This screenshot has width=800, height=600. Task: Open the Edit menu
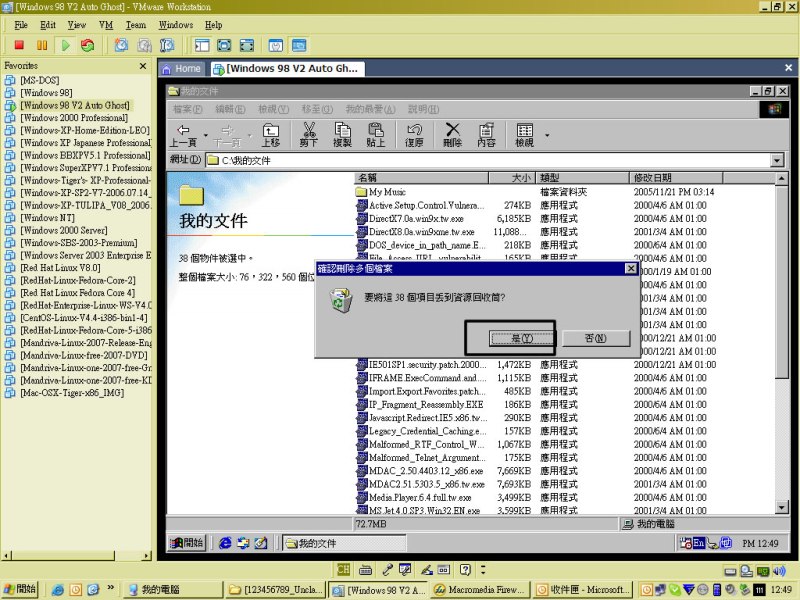(48, 25)
